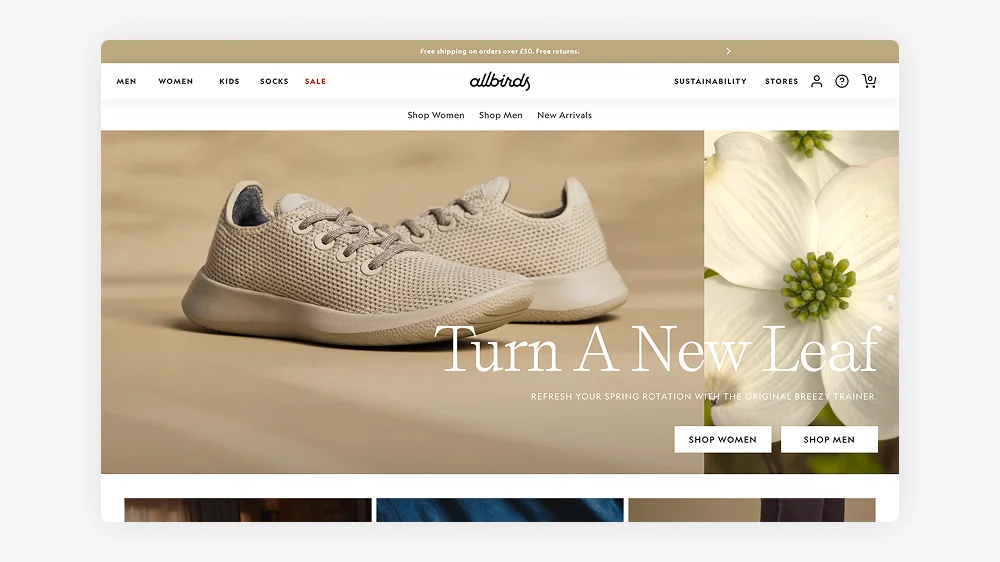Open the New Arrivals link

point(564,115)
